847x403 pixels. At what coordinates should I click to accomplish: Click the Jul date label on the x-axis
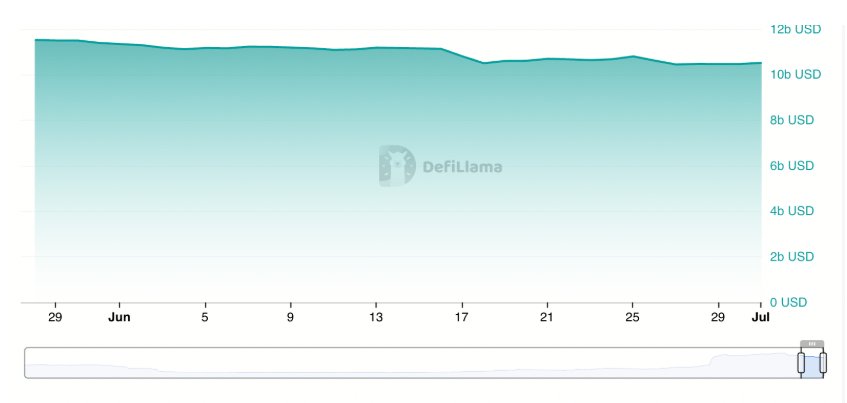[761, 318]
